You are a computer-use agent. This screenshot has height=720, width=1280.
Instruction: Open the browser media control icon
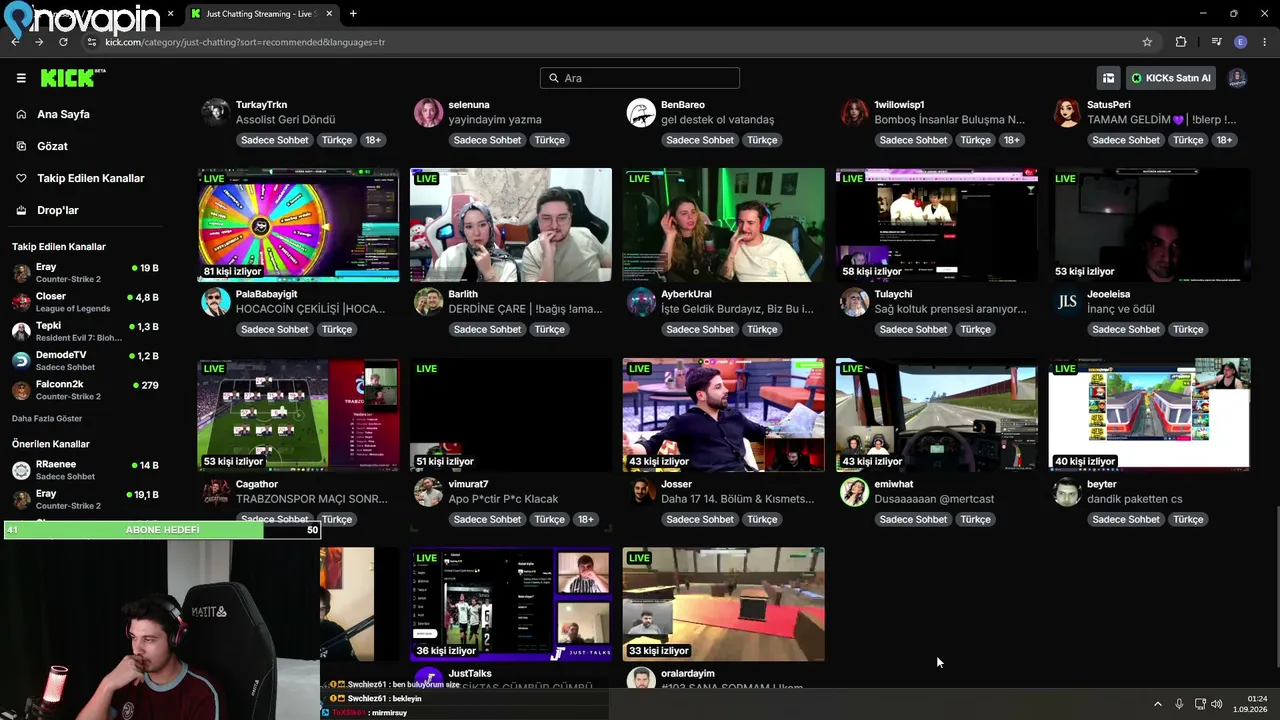point(1216,42)
